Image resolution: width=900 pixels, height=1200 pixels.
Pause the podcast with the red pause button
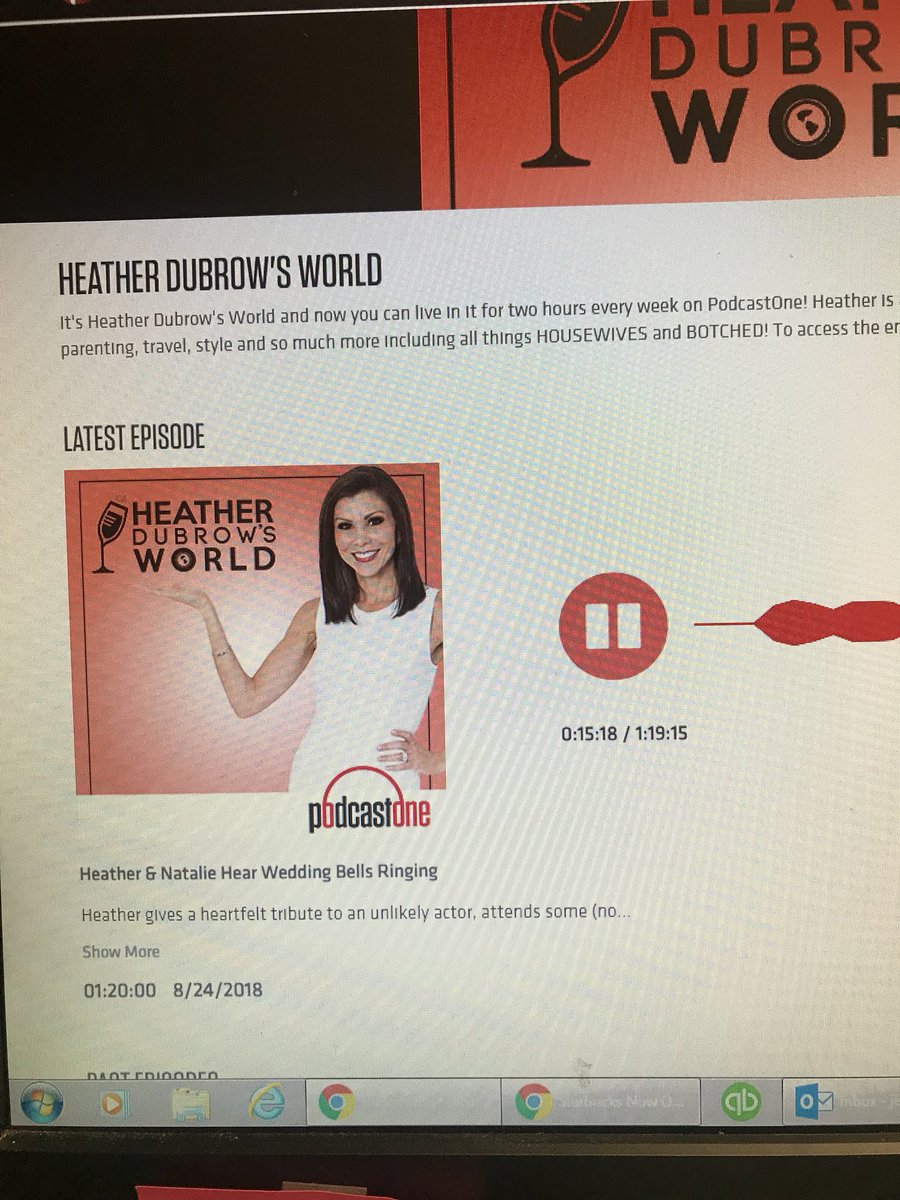[x=612, y=626]
